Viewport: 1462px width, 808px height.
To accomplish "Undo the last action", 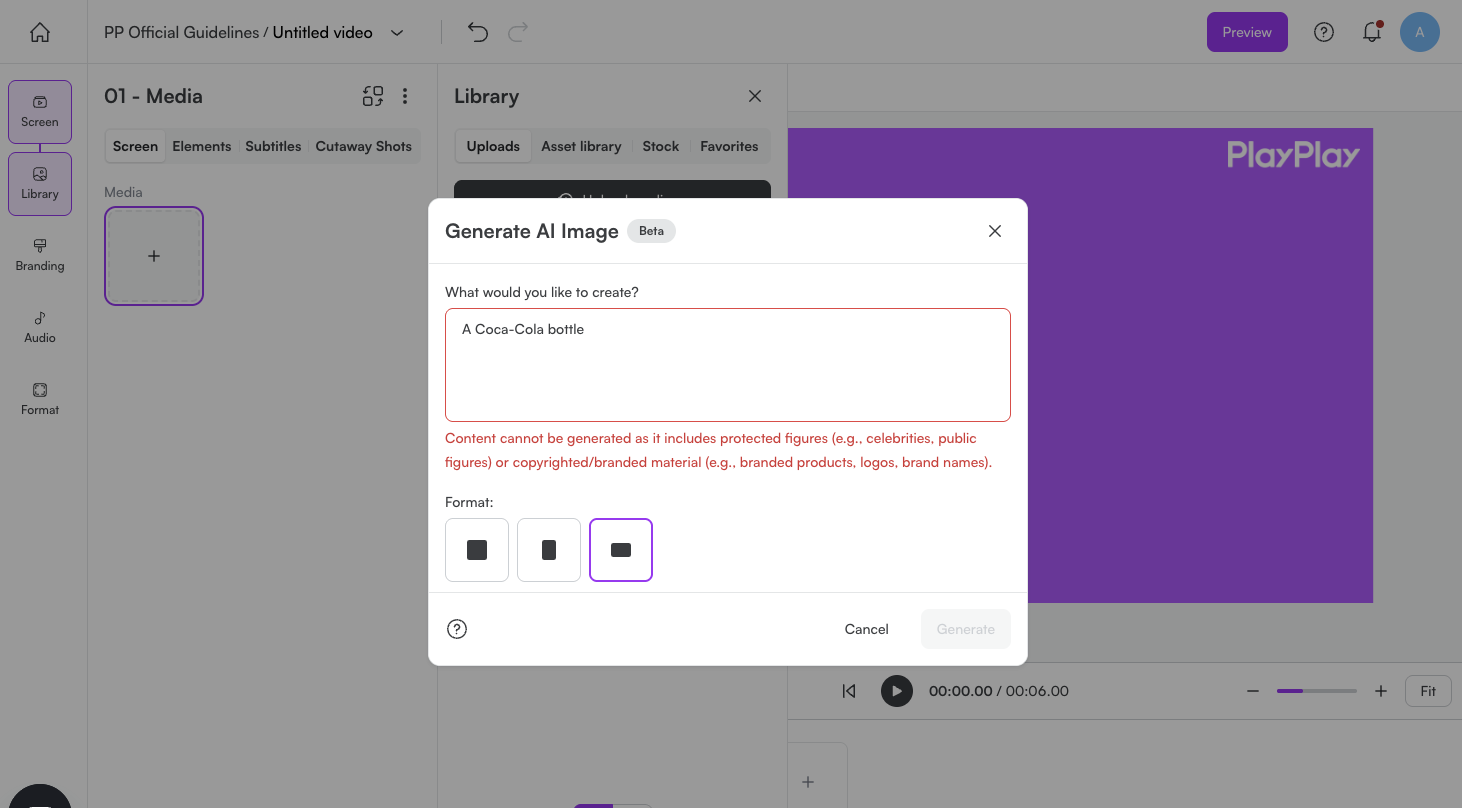I will click(478, 32).
